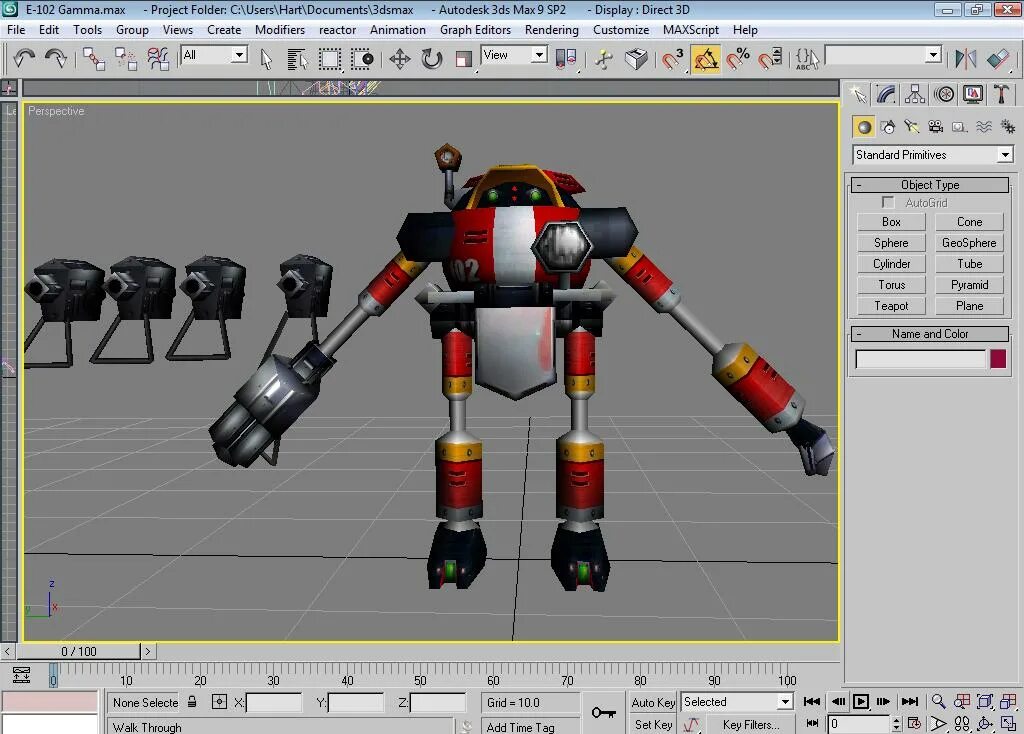
Task: Select the Lights category icon
Action: (x=912, y=127)
